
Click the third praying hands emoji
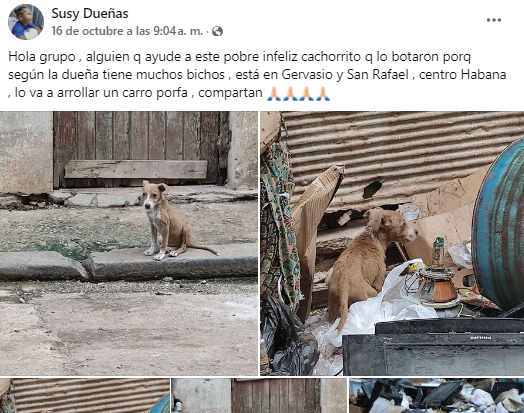[x=306, y=94]
